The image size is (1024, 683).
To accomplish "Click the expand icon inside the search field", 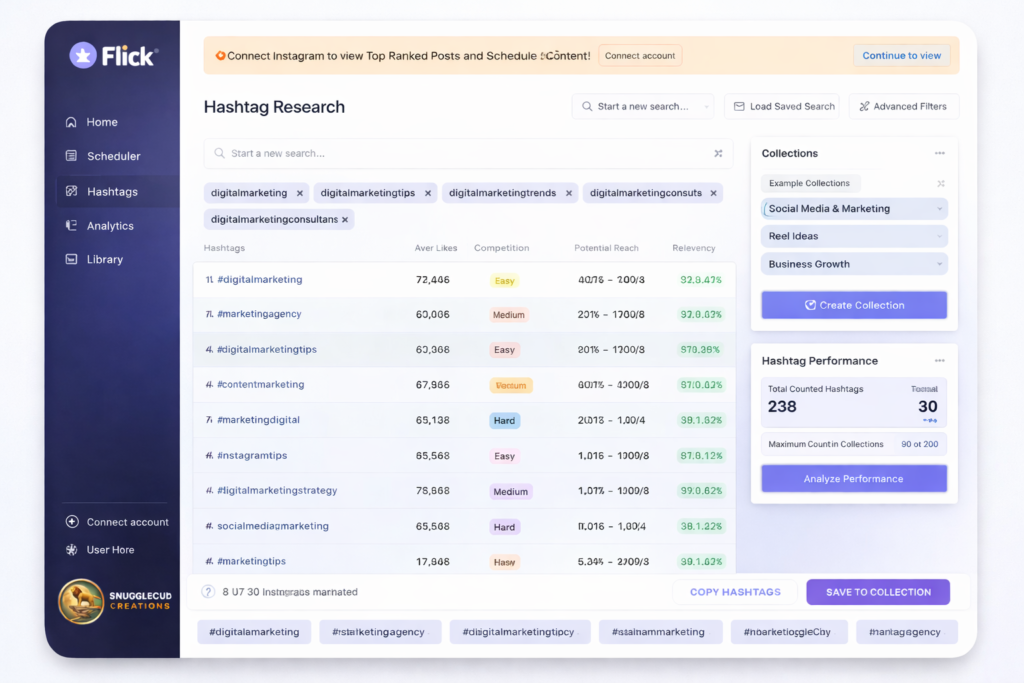I will coord(718,154).
